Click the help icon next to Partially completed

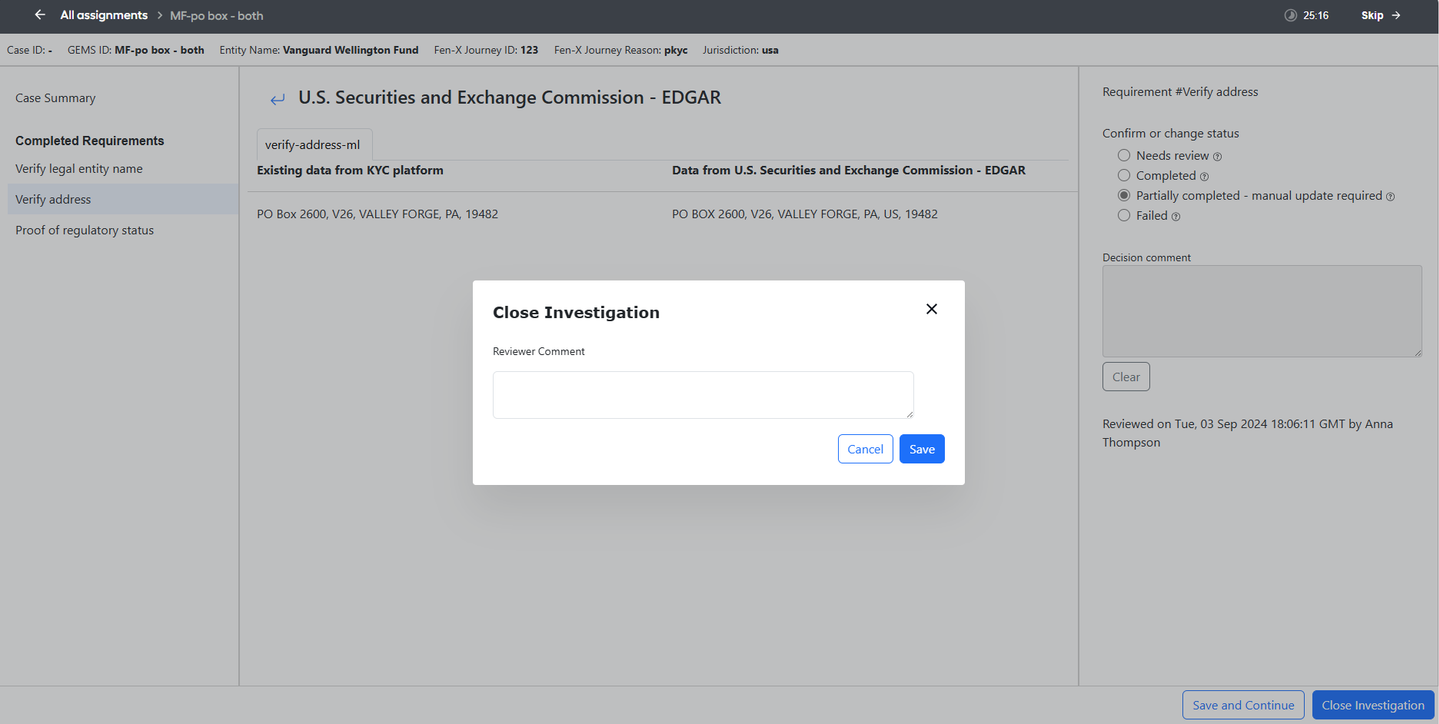point(1390,197)
